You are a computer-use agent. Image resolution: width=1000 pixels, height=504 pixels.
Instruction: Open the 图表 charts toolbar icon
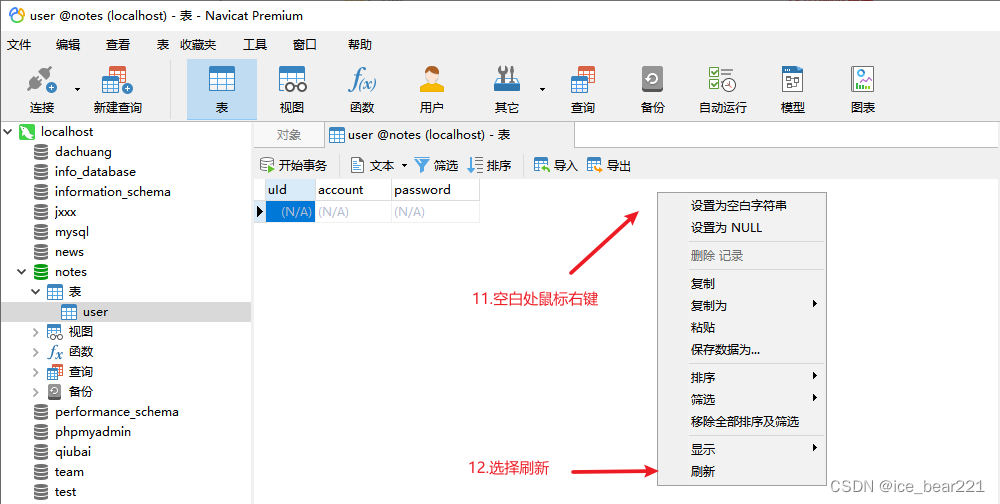click(863, 80)
